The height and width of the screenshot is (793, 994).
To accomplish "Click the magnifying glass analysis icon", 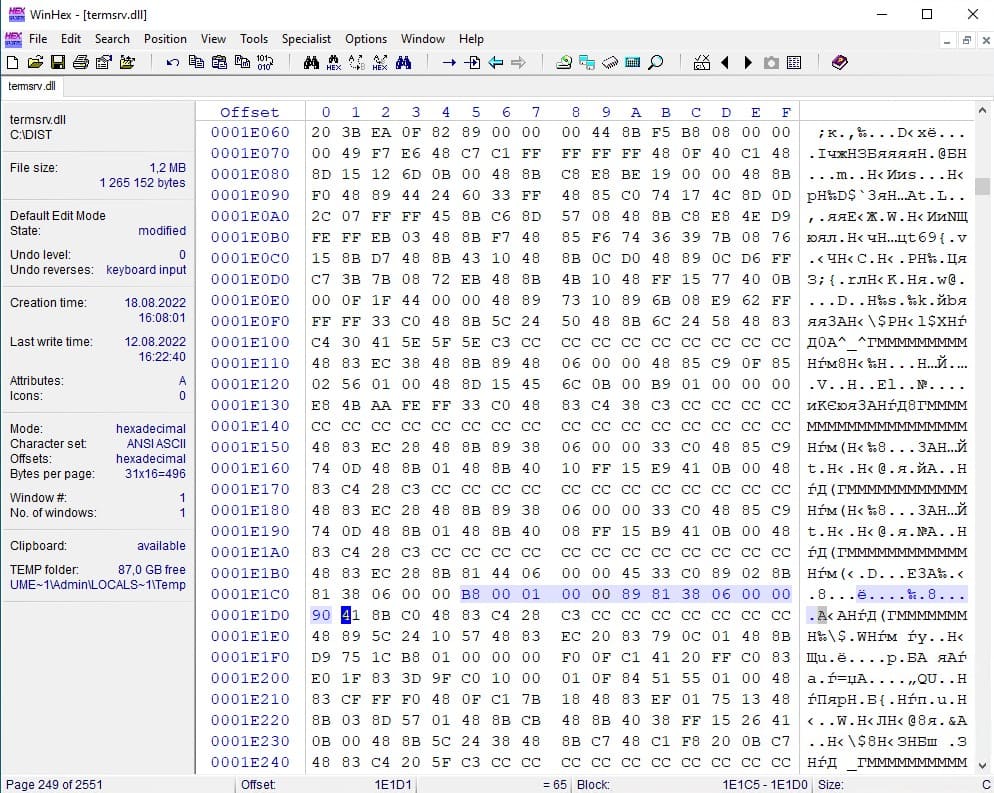I will 656,62.
